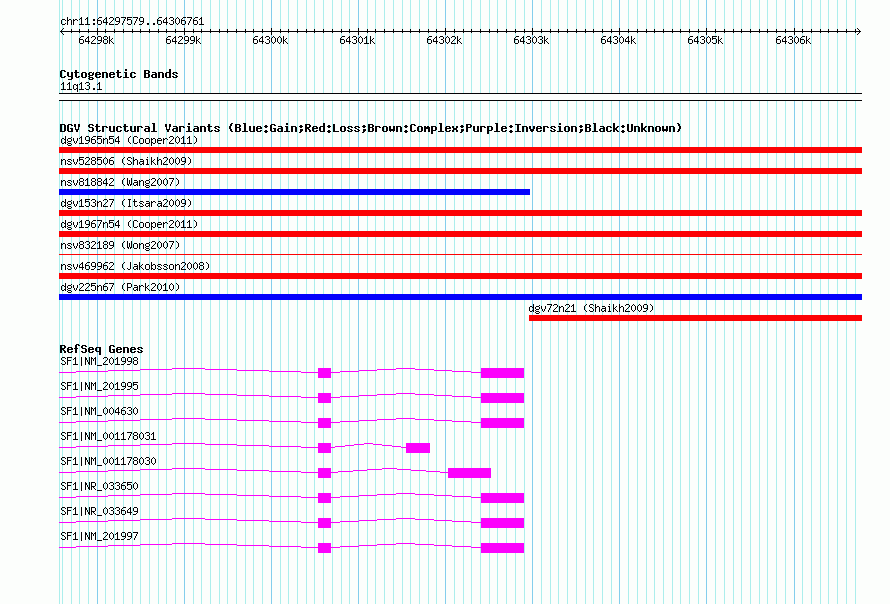Open dgv225n67 (Park2010) variant label

pos(120,287)
